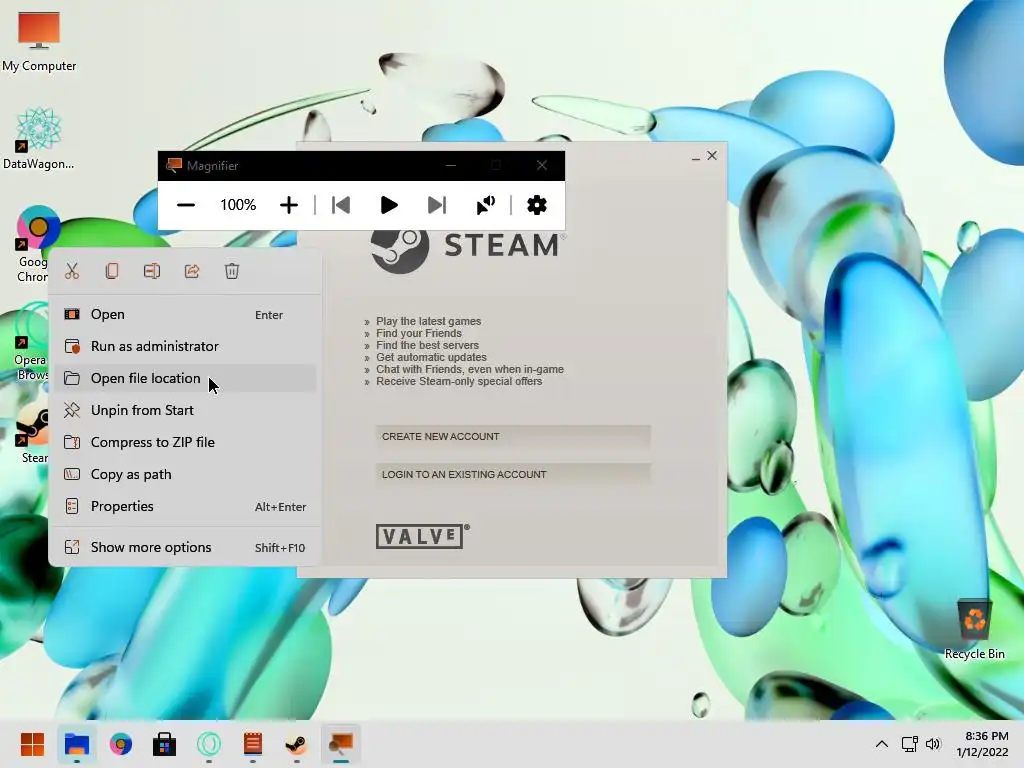Open Opera from the taskbar
The height and width of the screenshot is (768, 1024).
209,744
